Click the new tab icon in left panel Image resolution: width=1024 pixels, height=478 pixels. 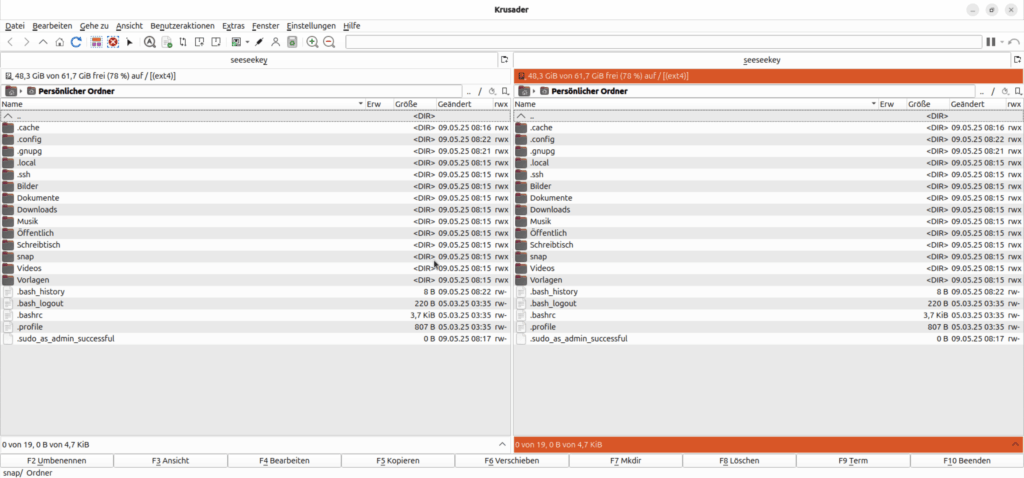tap(504, 60)
